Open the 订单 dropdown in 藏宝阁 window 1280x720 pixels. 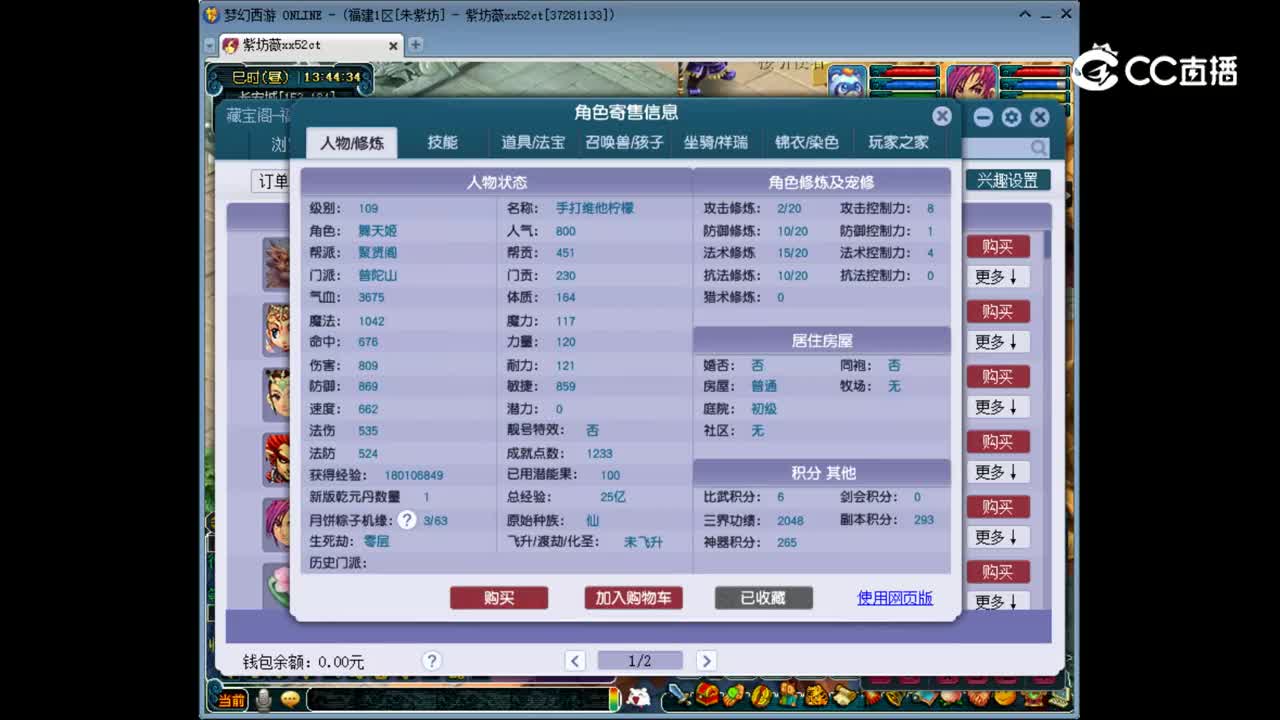[271, 181]
